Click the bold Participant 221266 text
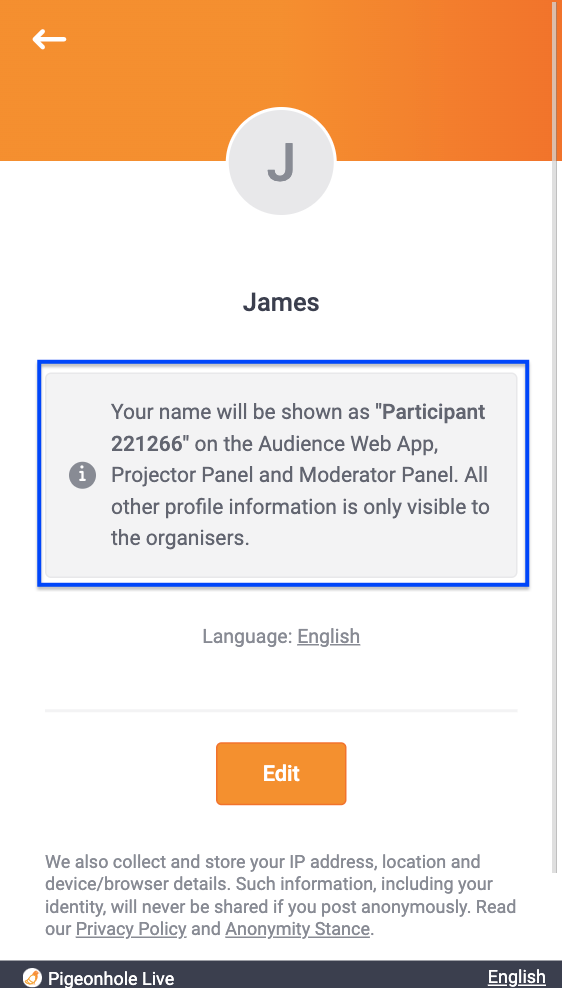Image resolution: width=562 pixels, height=988 pixels. tap(298, 428)
